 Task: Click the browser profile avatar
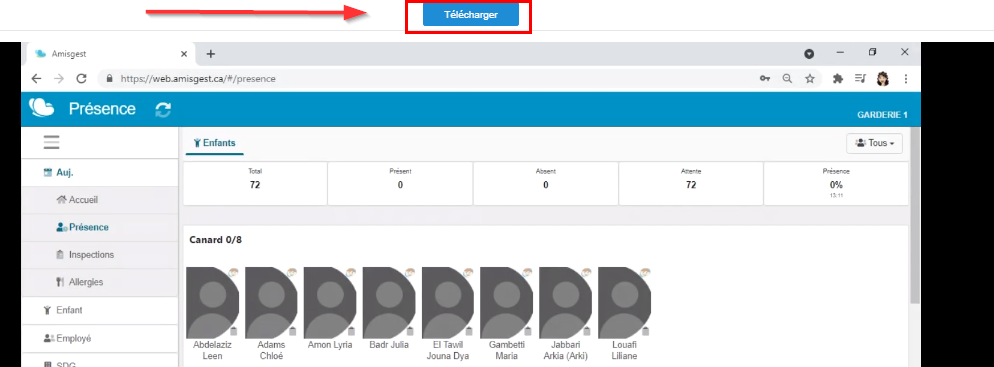tap(882, 79)
